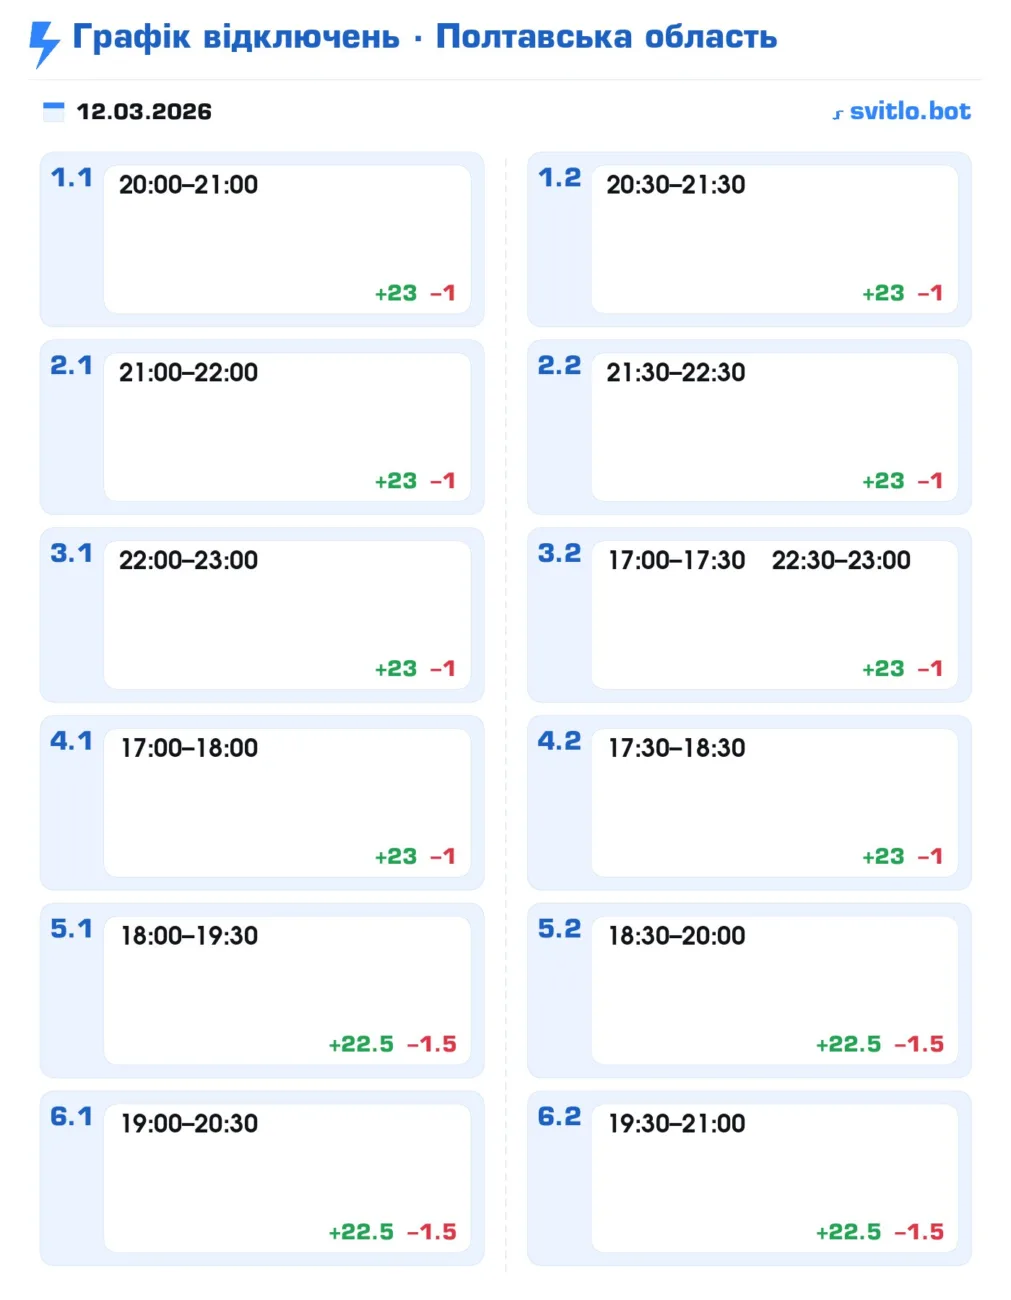Viewport: 1011px width, 1300px height.
Task: Click the lightning bolt logo icon
Action: tap(44, 42)
